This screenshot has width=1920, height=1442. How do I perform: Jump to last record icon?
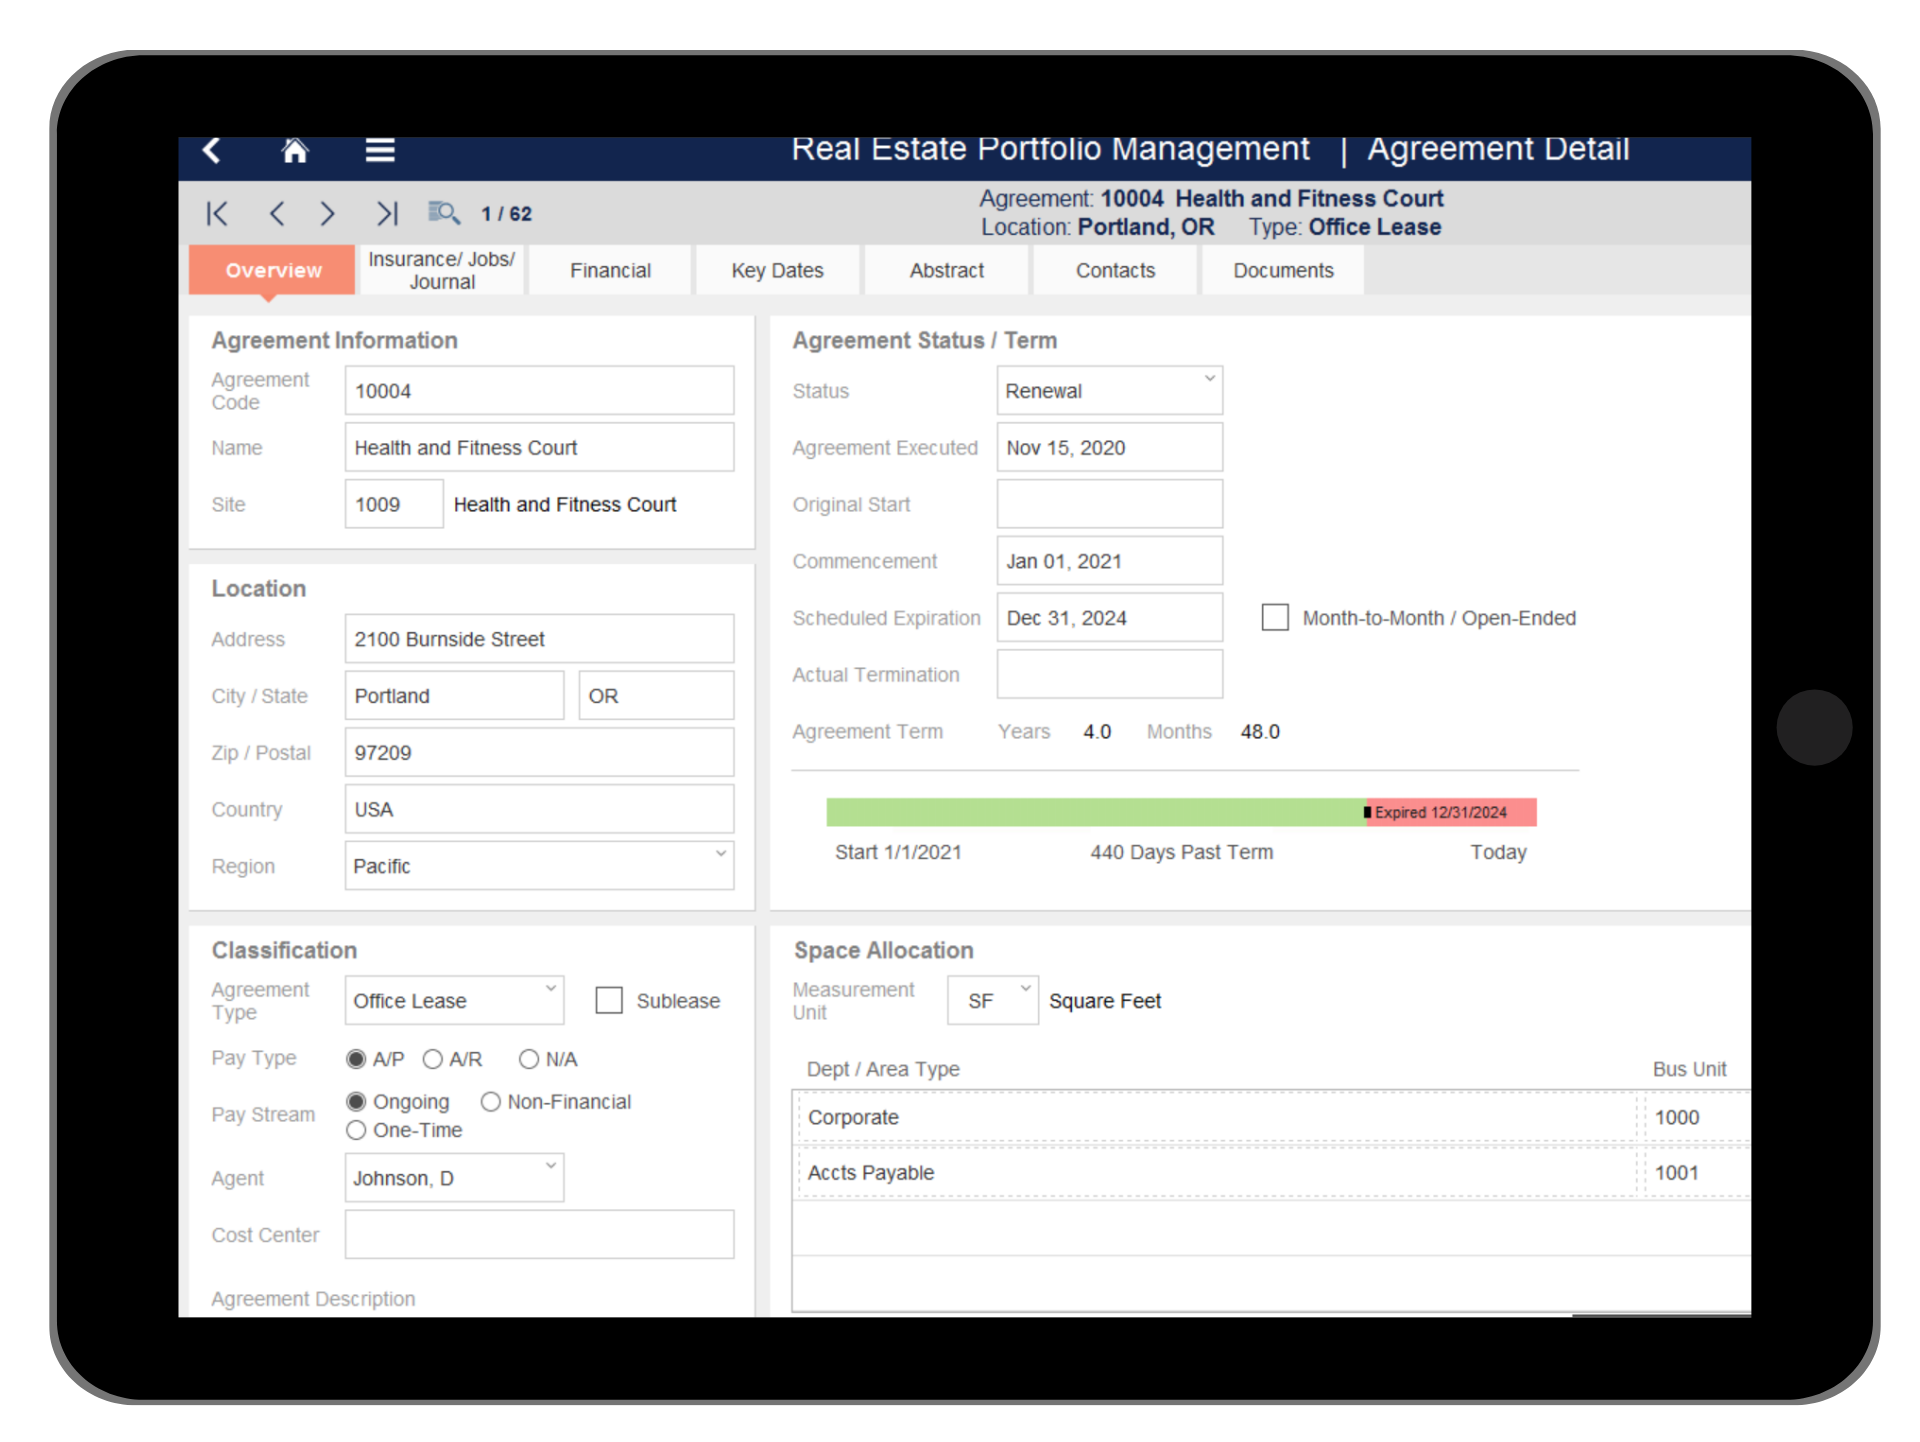click(x=387, y=213)
